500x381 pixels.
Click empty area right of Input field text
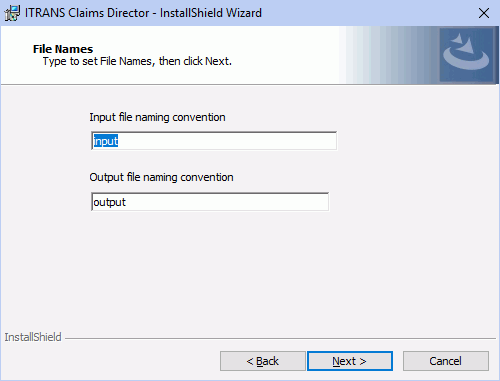(227, 141)
